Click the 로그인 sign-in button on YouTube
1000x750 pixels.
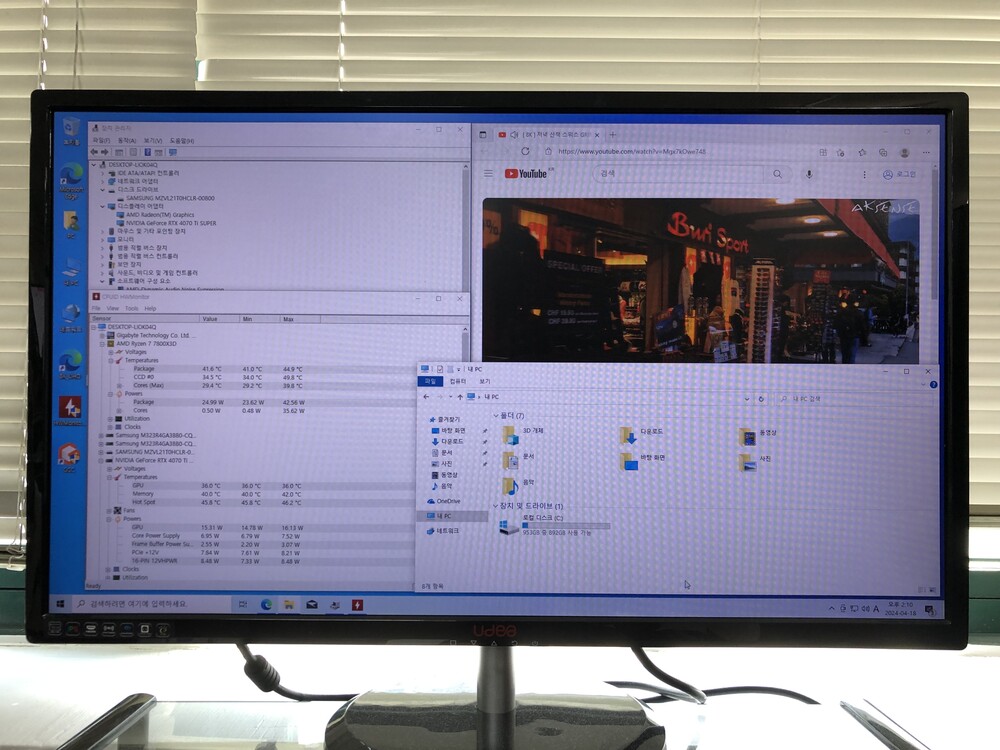[899, 173]
